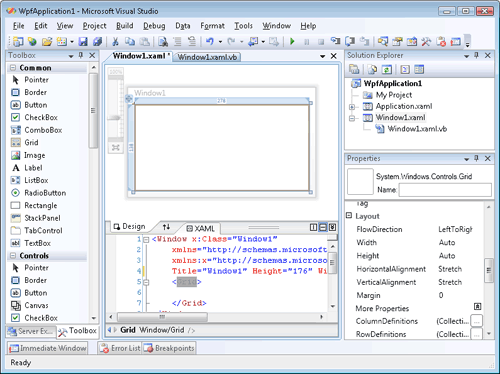Click the fit-to-view button below zoom slider
The width and height of the screenshot is (500, 374).
point(116,148)
